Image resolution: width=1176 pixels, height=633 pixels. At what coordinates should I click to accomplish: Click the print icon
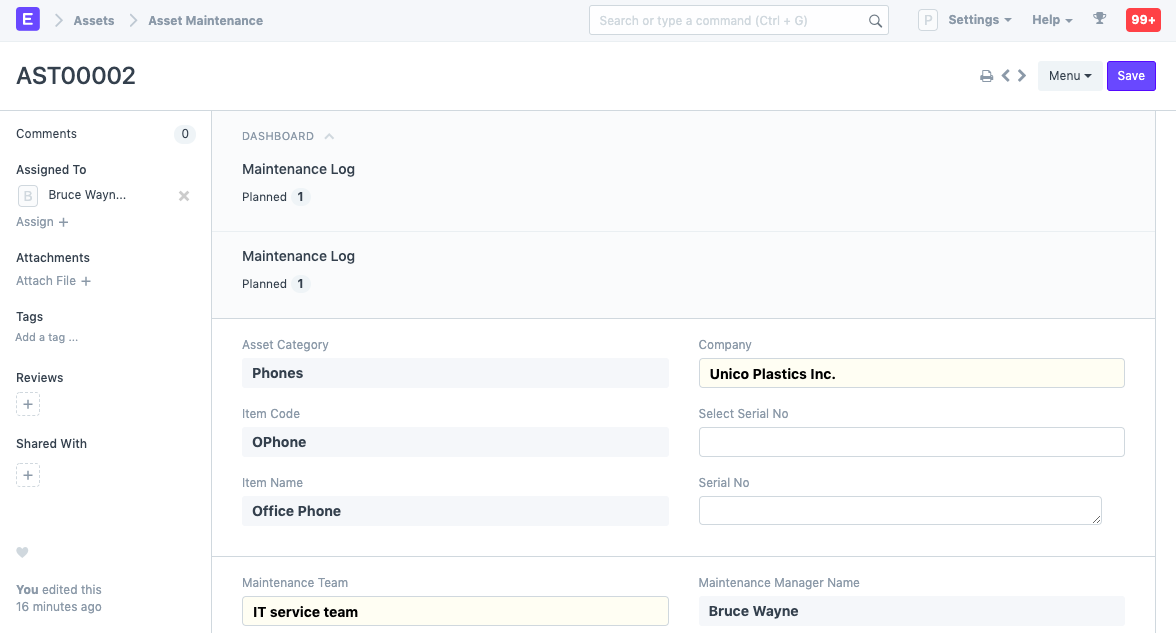(x=986, y=76)
